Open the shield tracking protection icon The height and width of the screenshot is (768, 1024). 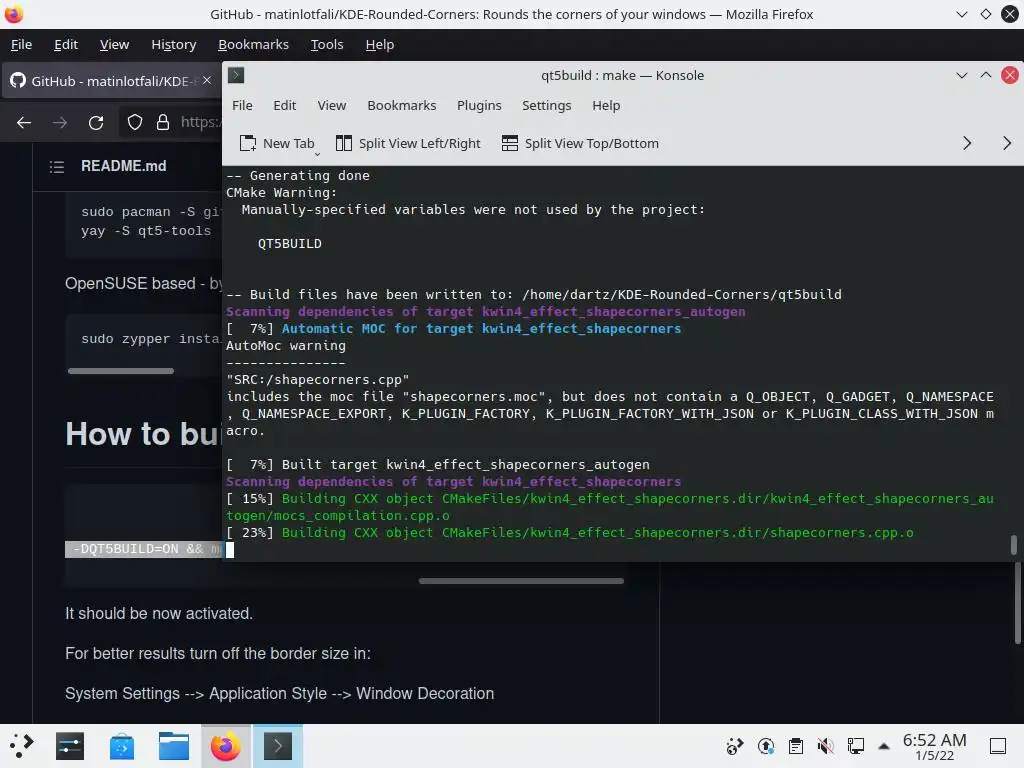pyautogui.click(x=135, y=122)
